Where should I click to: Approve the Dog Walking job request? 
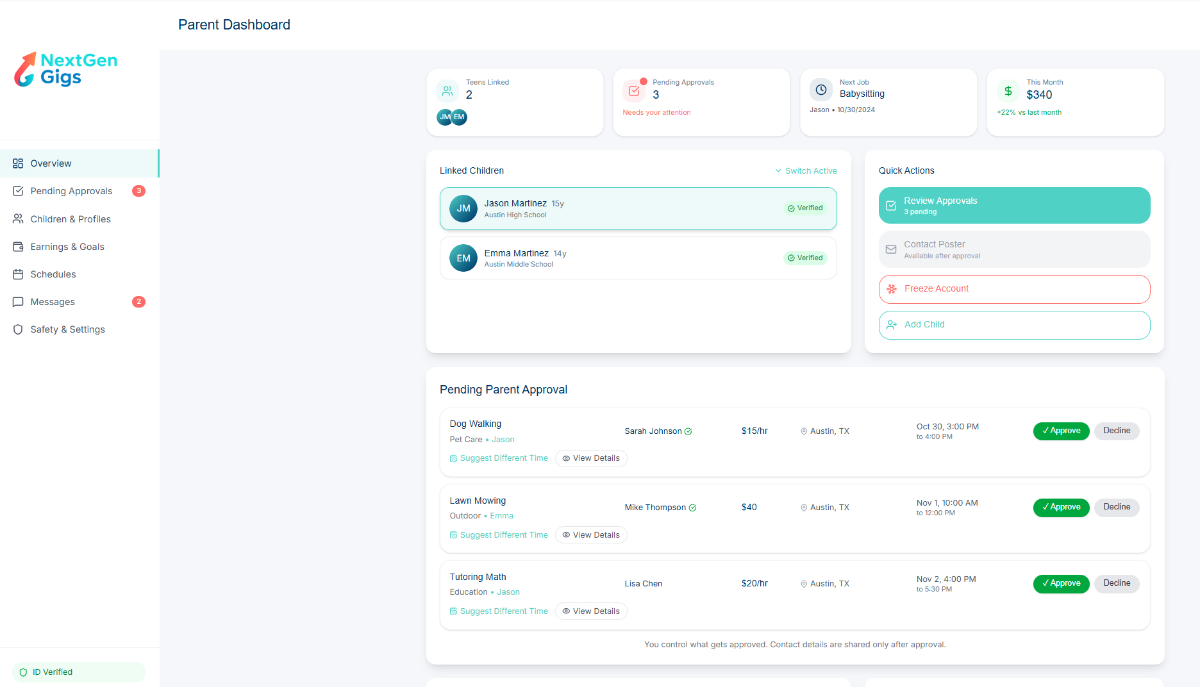click(x=1061, y=430)
